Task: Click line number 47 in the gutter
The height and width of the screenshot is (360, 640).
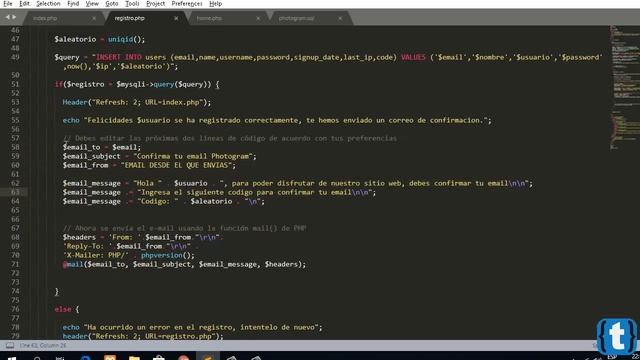Action: point(15,39)
